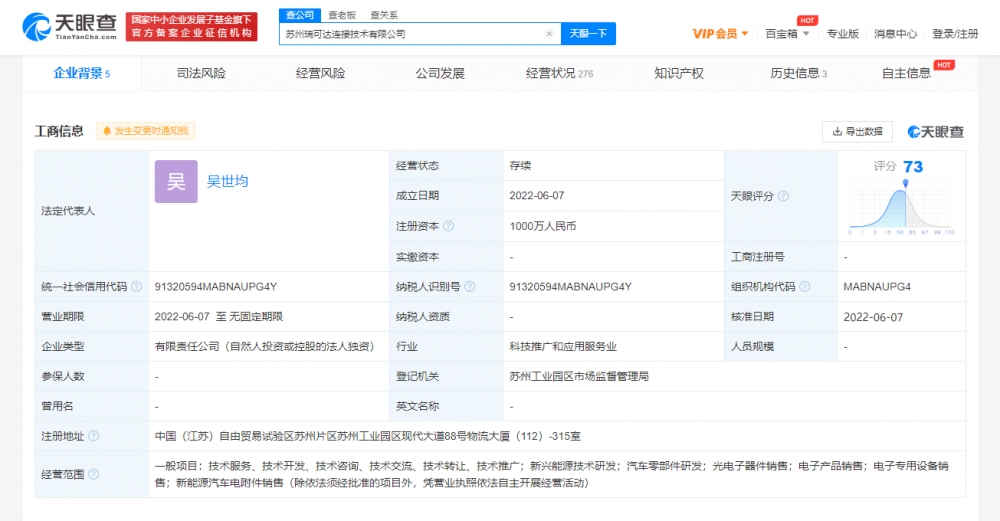This screenshot has height=521, width=1000.
Task: Open the 自主信息 tab
Action: tap(906, 73)
